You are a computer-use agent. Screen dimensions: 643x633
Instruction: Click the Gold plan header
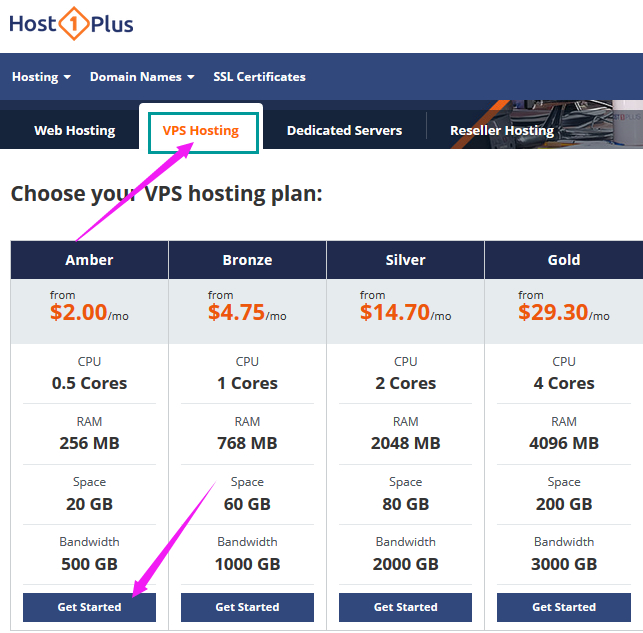point(564,260)
